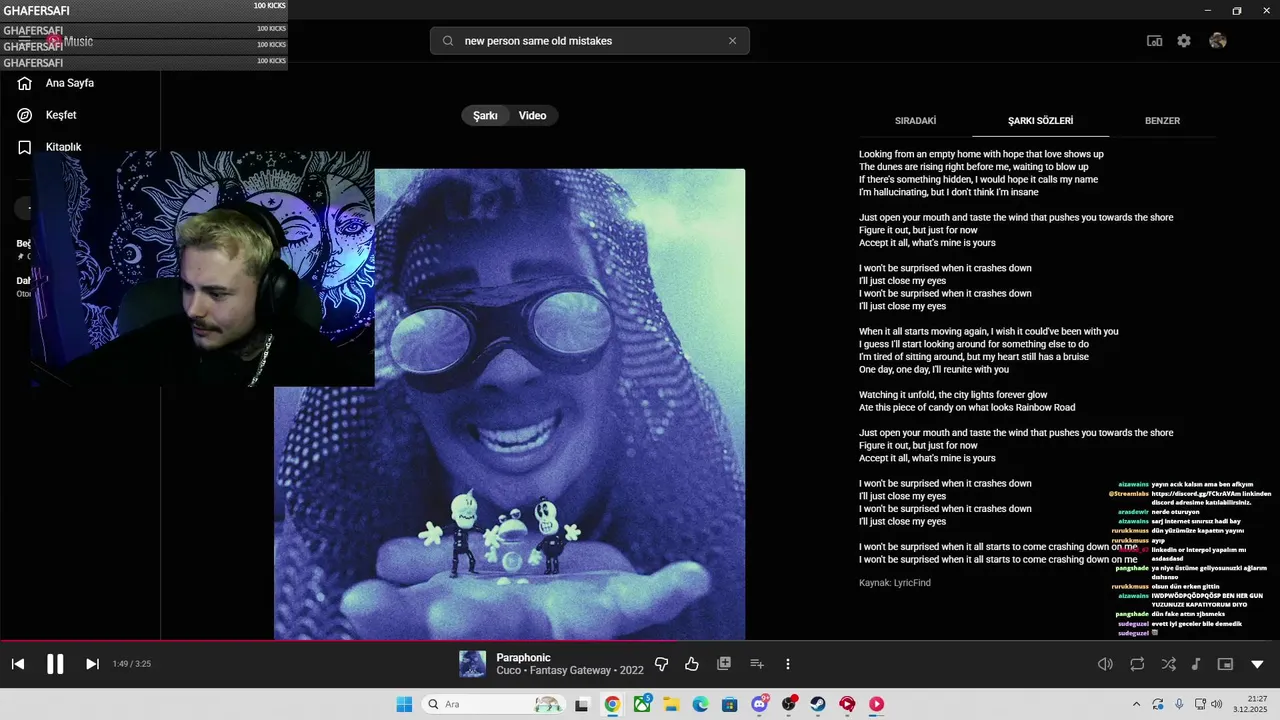Image resolution: width=1280 pixels, height=720 pixels.
Task: Open more options three-dot menu
Action: click(788, 664)
